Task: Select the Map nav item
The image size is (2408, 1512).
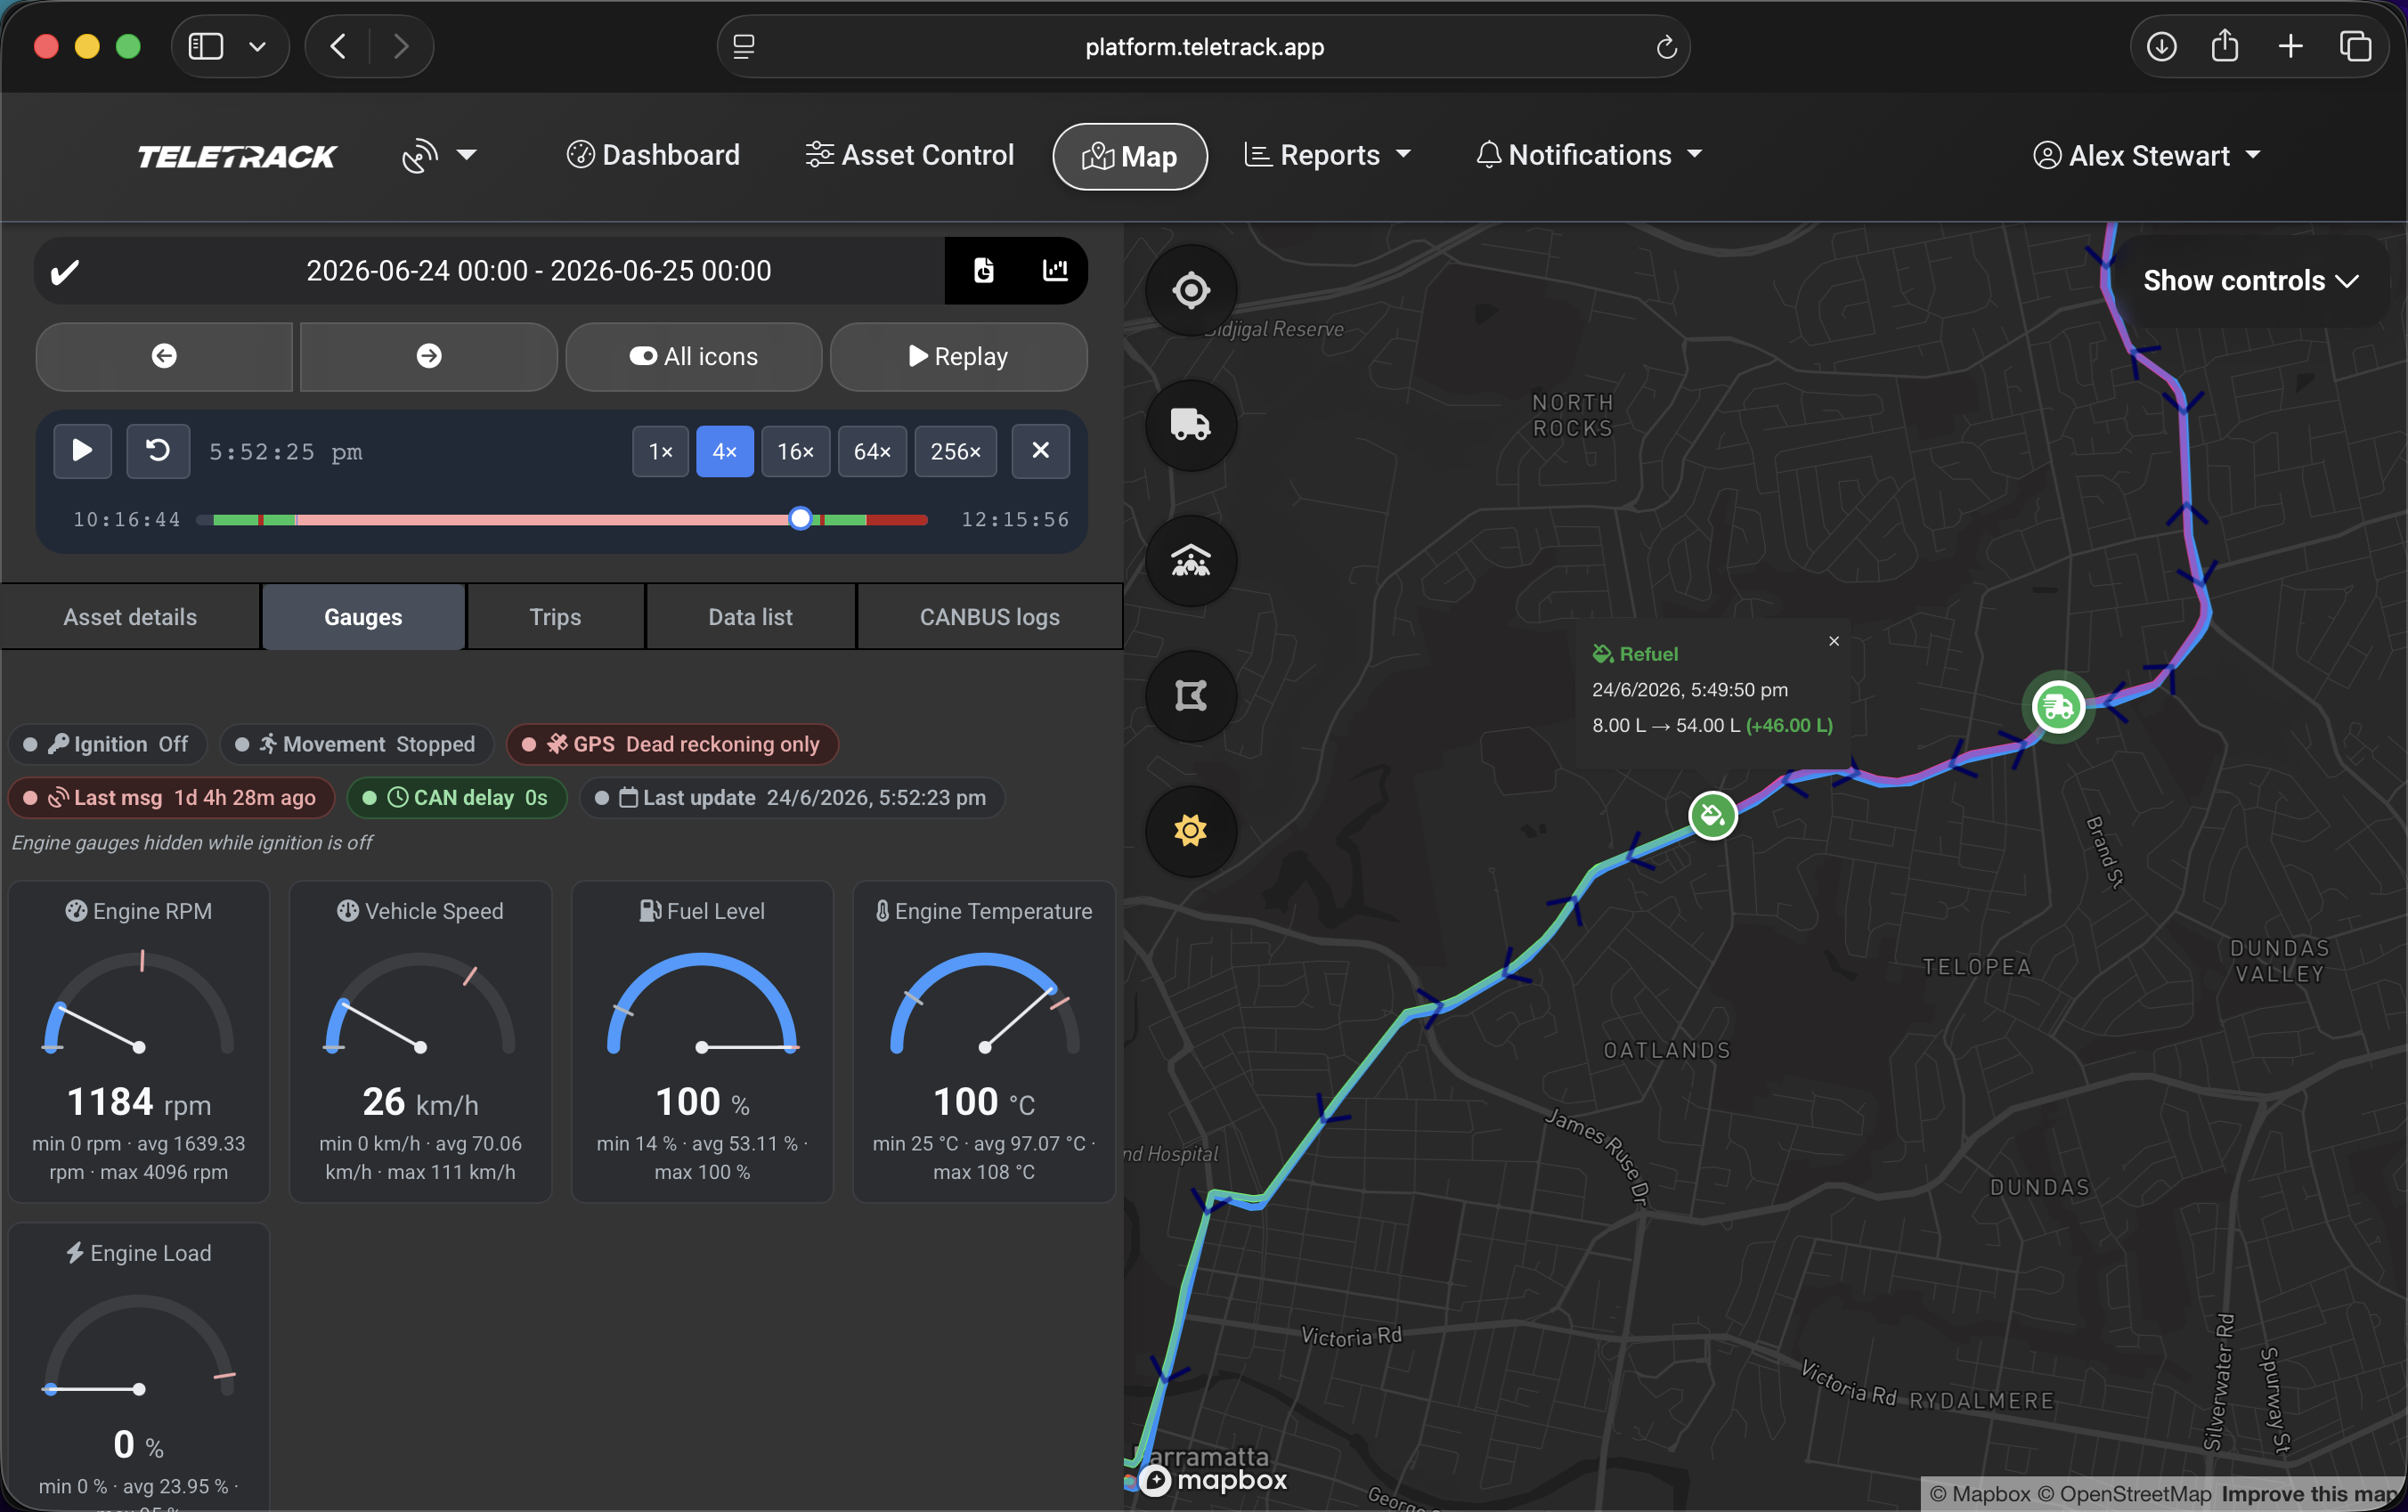Action: [x=1130, y=156]
